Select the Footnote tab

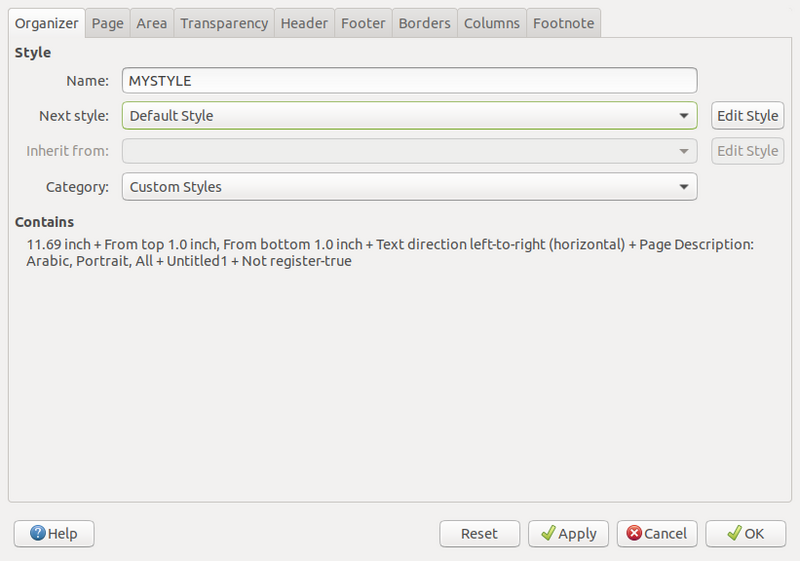(563, 23)
